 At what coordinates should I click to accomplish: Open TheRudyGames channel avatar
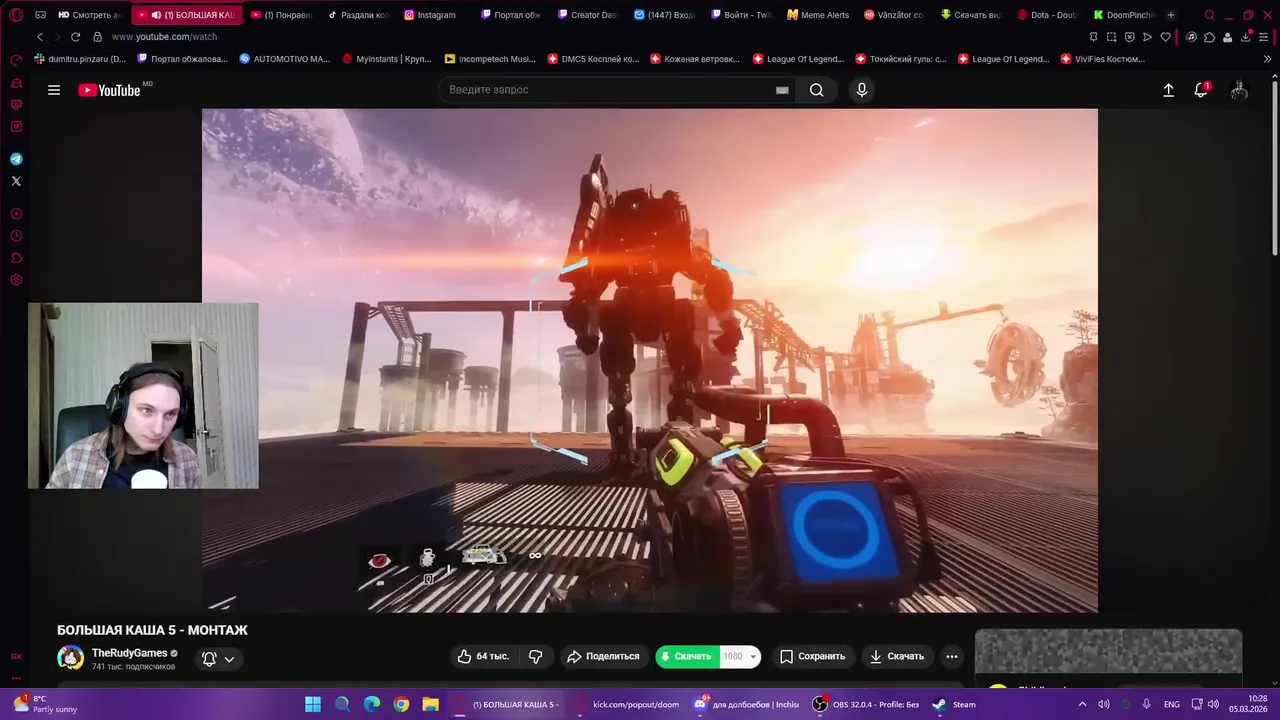click(x=70, y=657)
